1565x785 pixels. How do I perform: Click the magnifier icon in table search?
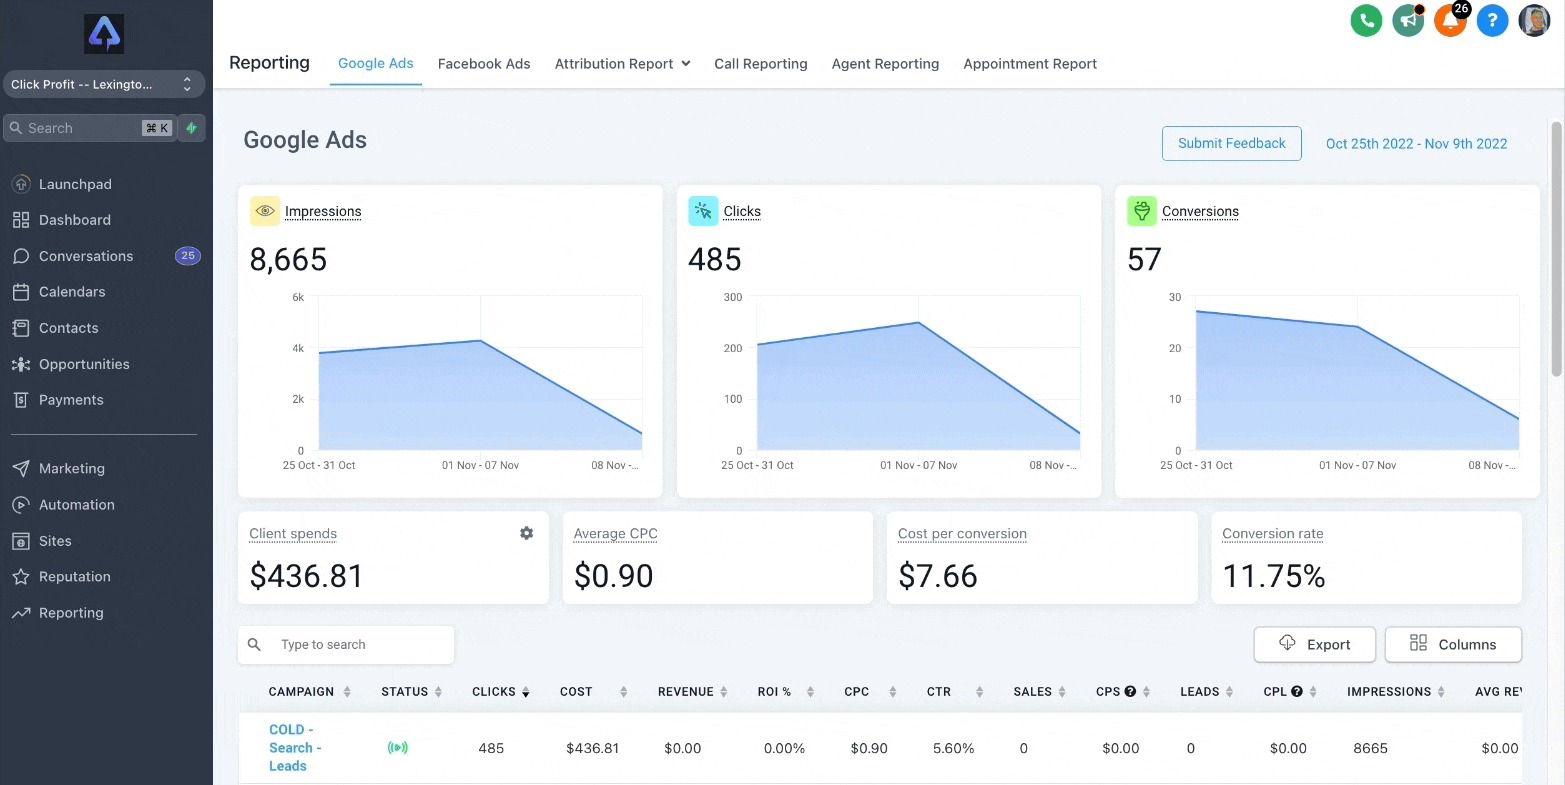(255, 645)
